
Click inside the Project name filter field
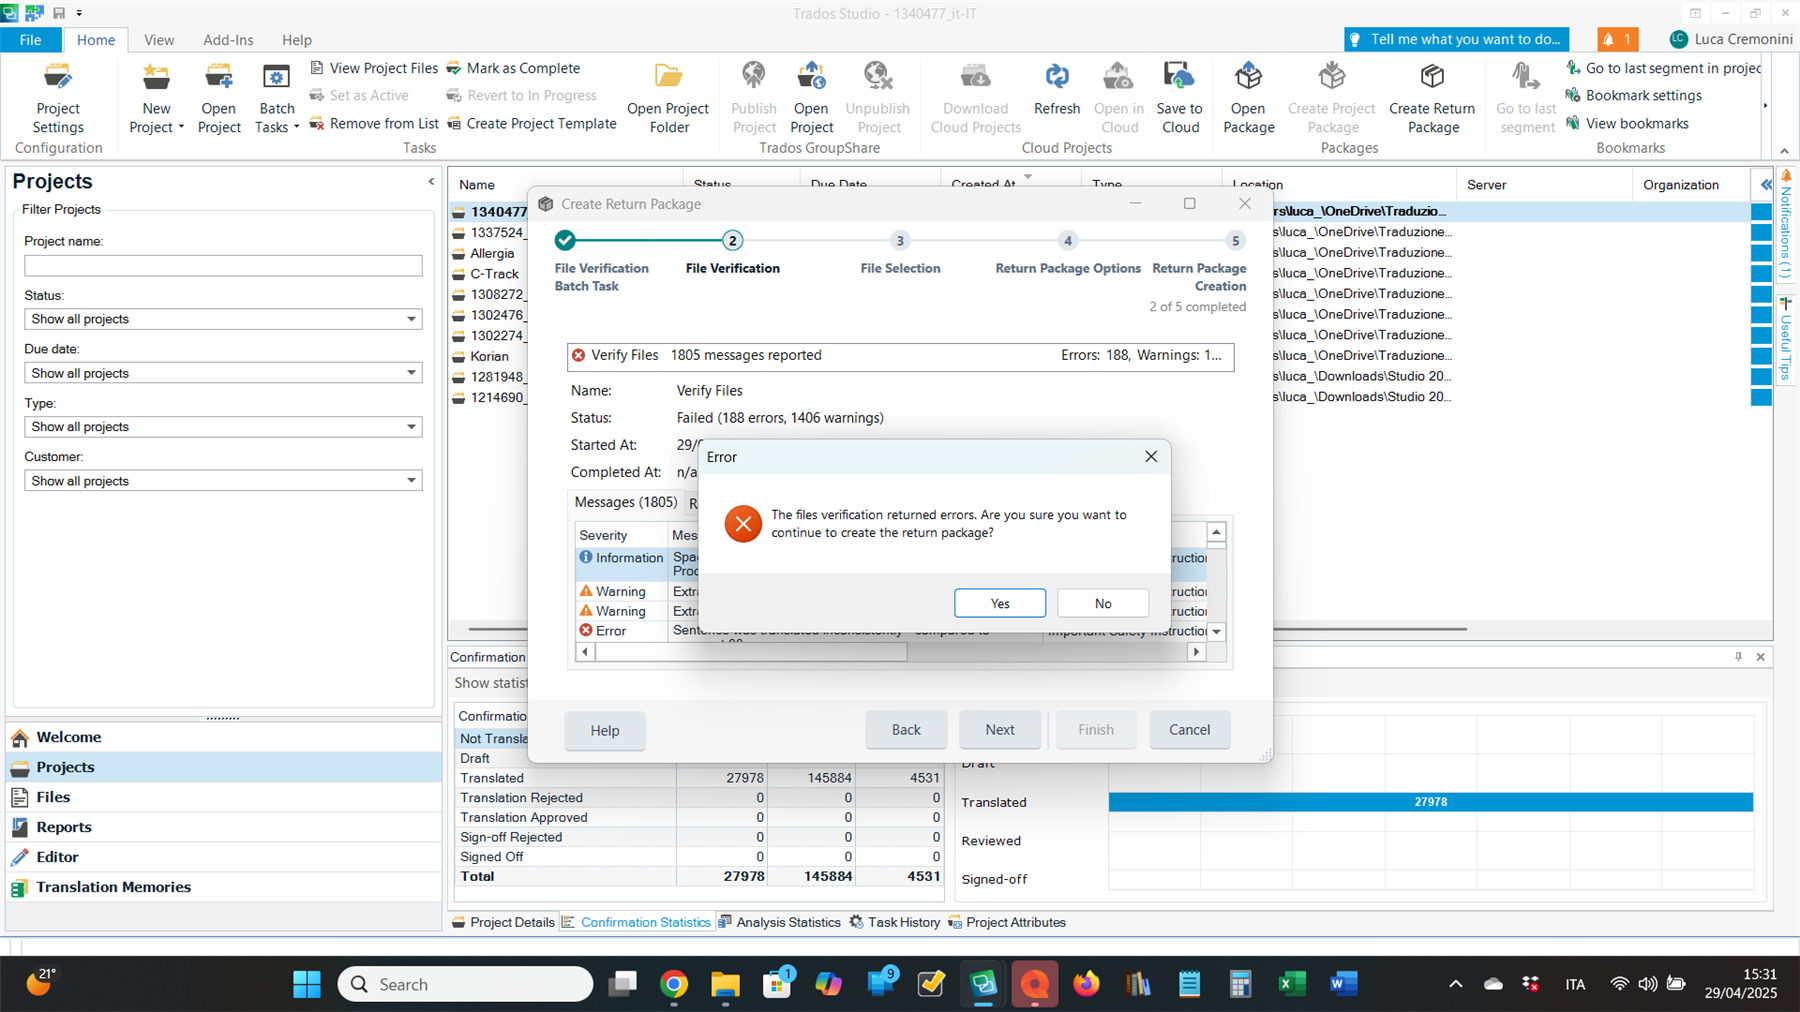(222, 265)
